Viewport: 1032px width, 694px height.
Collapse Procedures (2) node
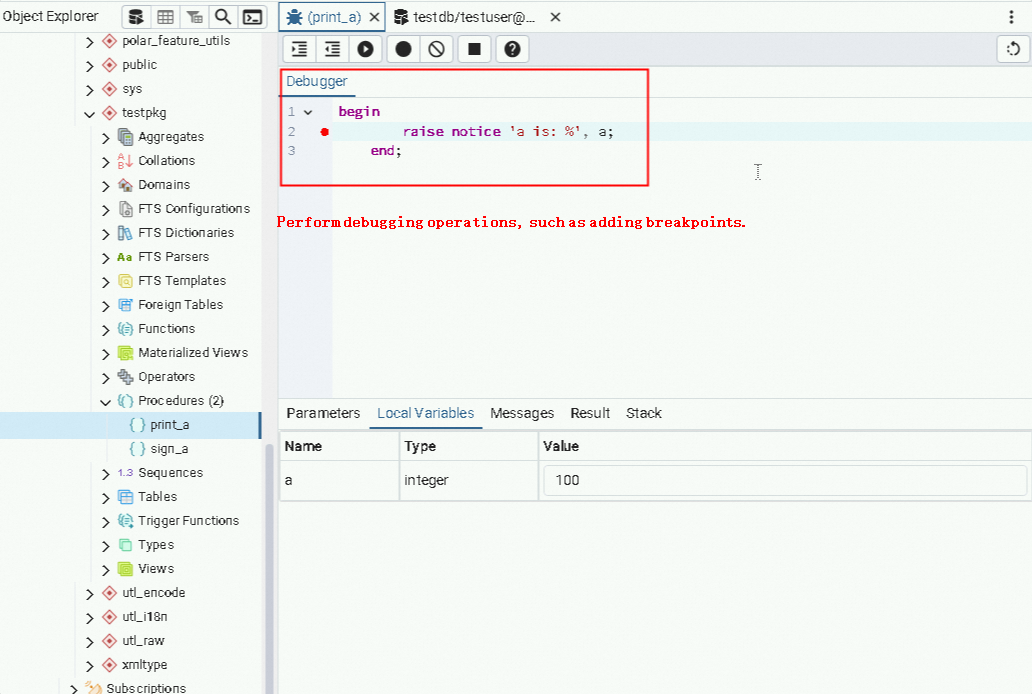[106, 402]
